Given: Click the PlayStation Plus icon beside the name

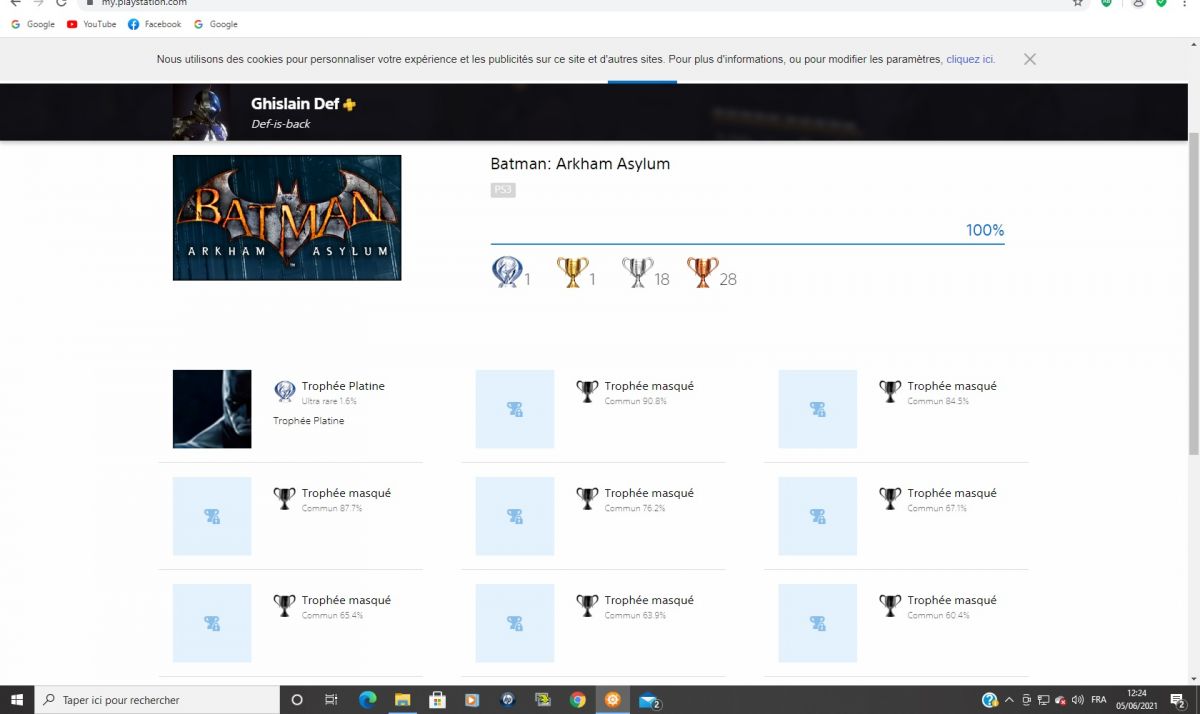Looking at the screenshot, I should [x=349, y=104].
